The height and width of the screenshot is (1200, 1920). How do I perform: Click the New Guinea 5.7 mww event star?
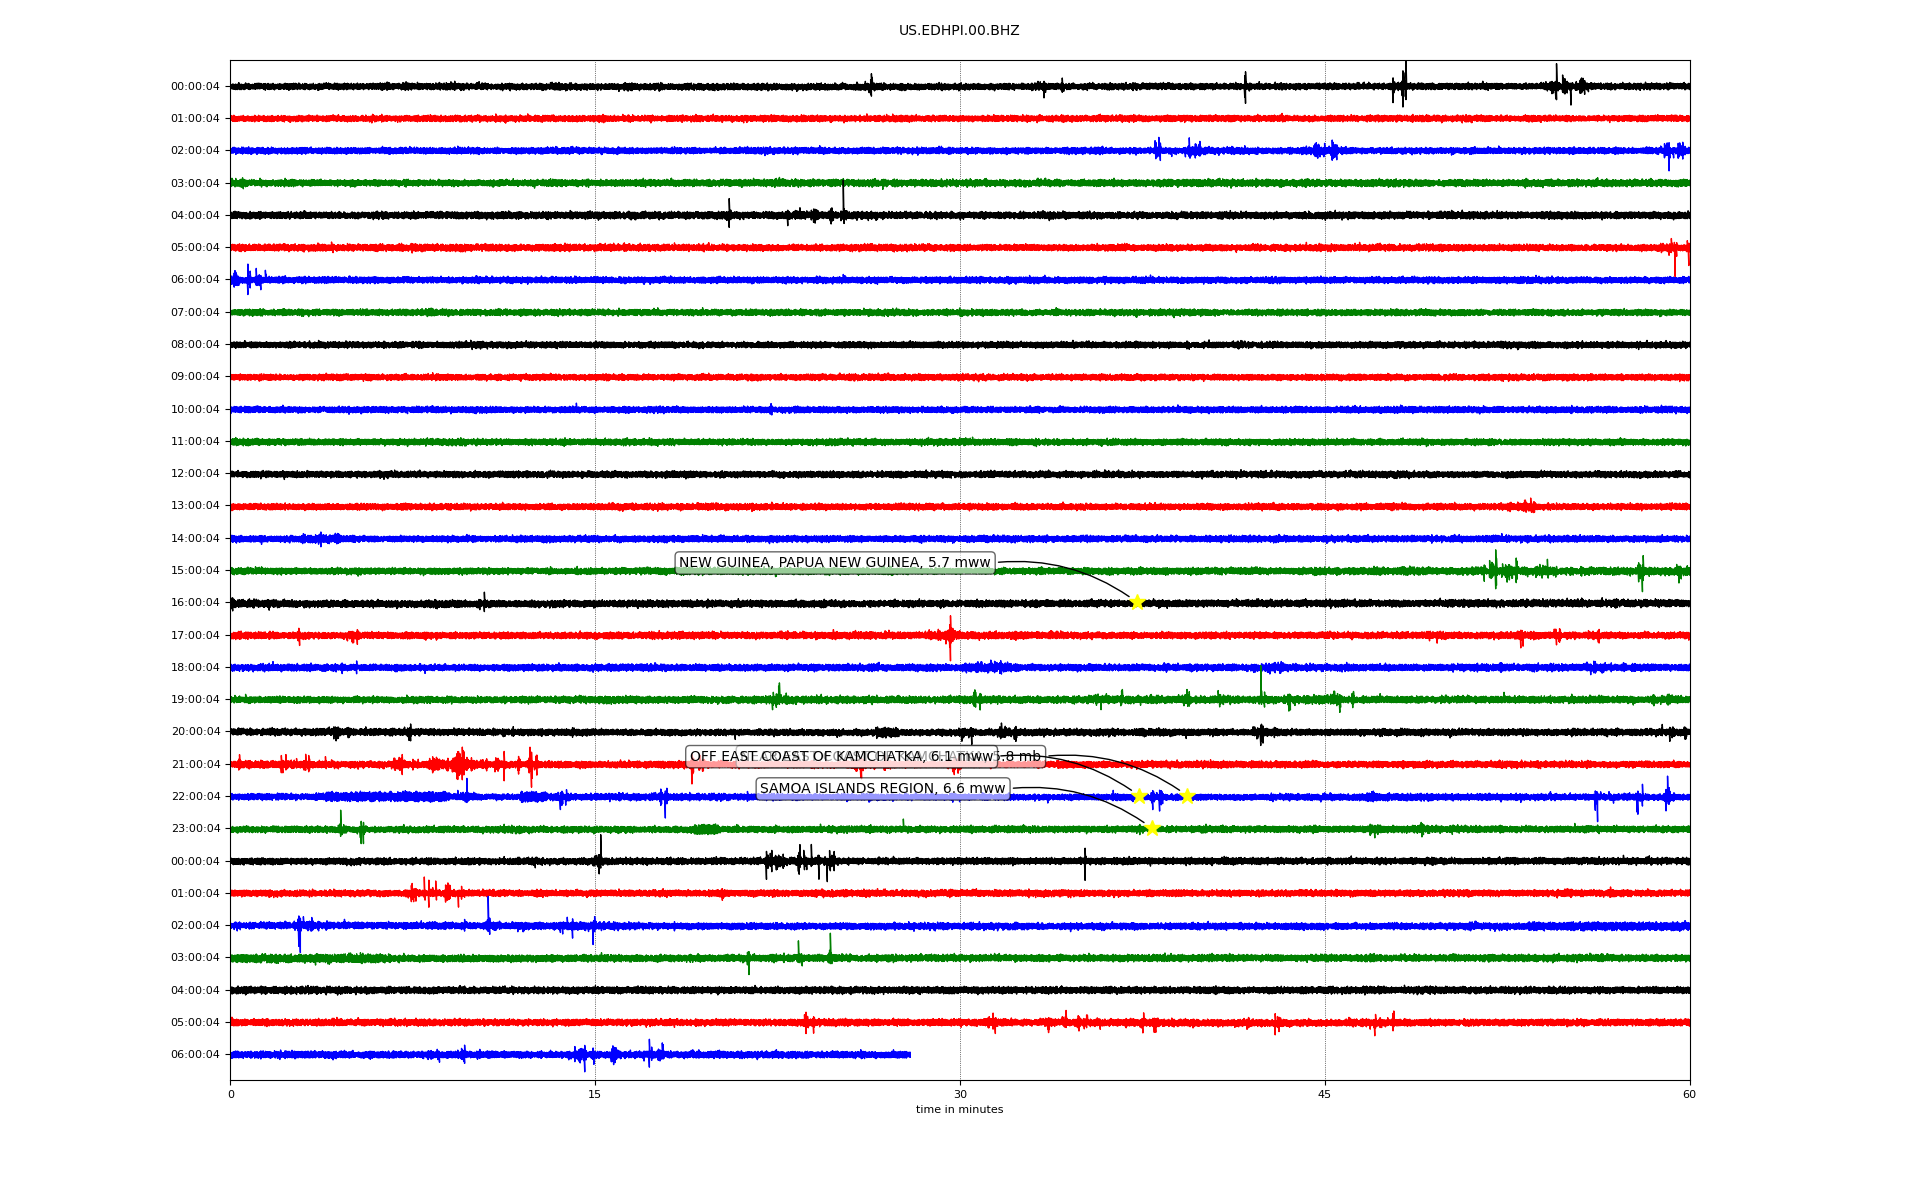point(1137,602)
